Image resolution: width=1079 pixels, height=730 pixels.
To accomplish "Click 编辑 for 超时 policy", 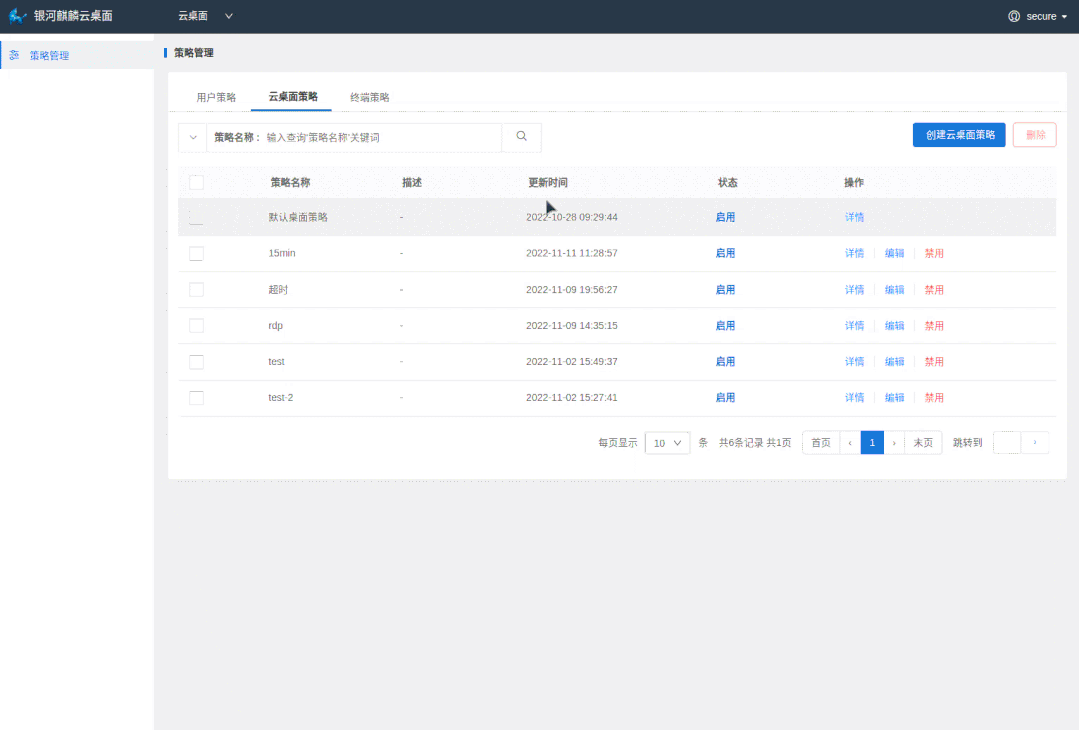I will [x=894, y=290].
